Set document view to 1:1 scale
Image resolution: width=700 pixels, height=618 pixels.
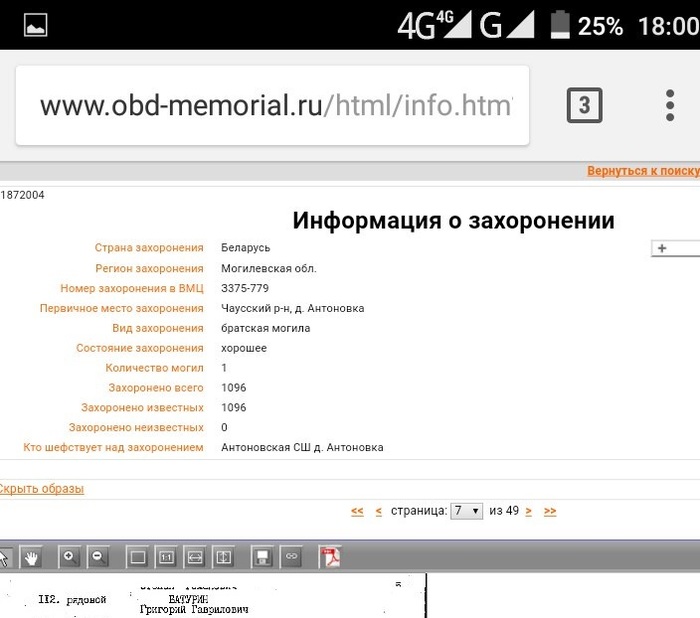click(166, 557)
